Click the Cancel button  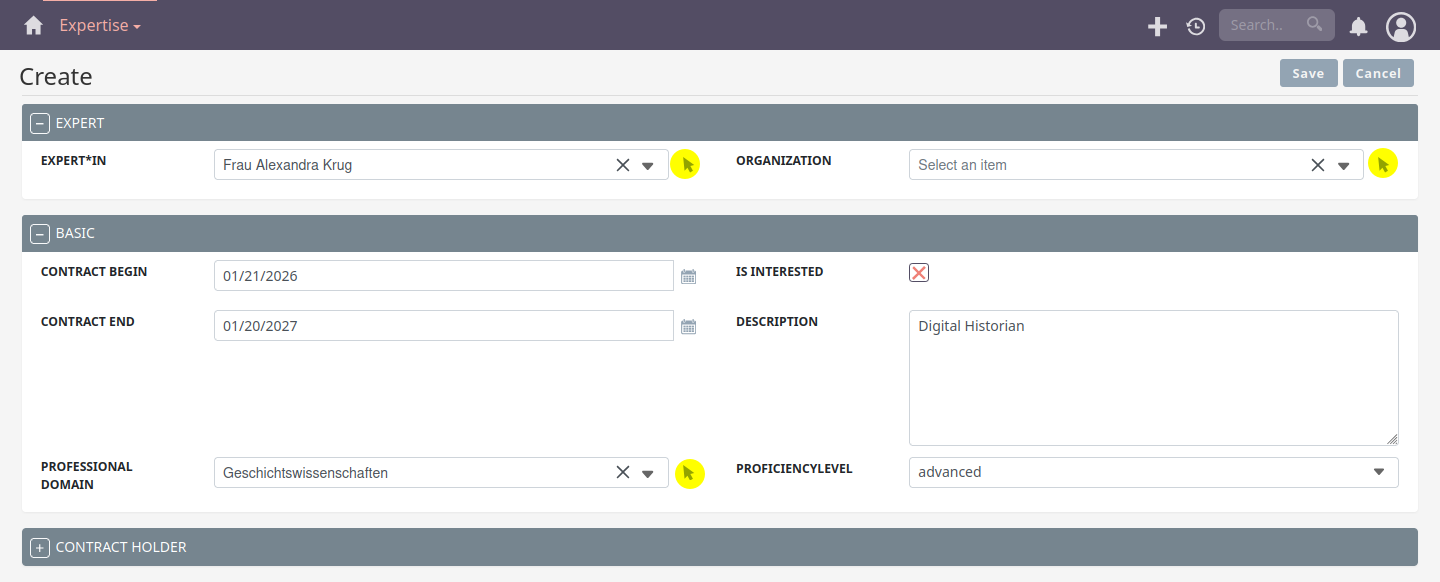1378,73
